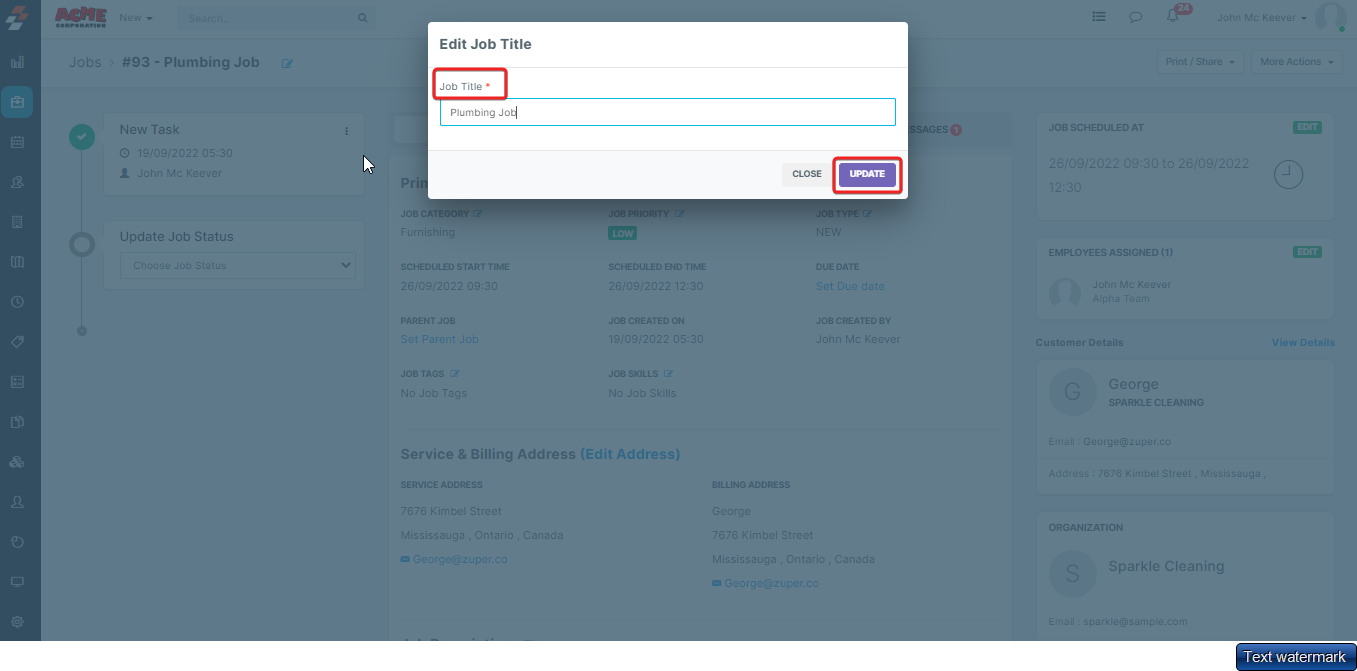1357x671 pixels.
Task: Open the clock timesheet sidebar icon
Action: (17, 302)
